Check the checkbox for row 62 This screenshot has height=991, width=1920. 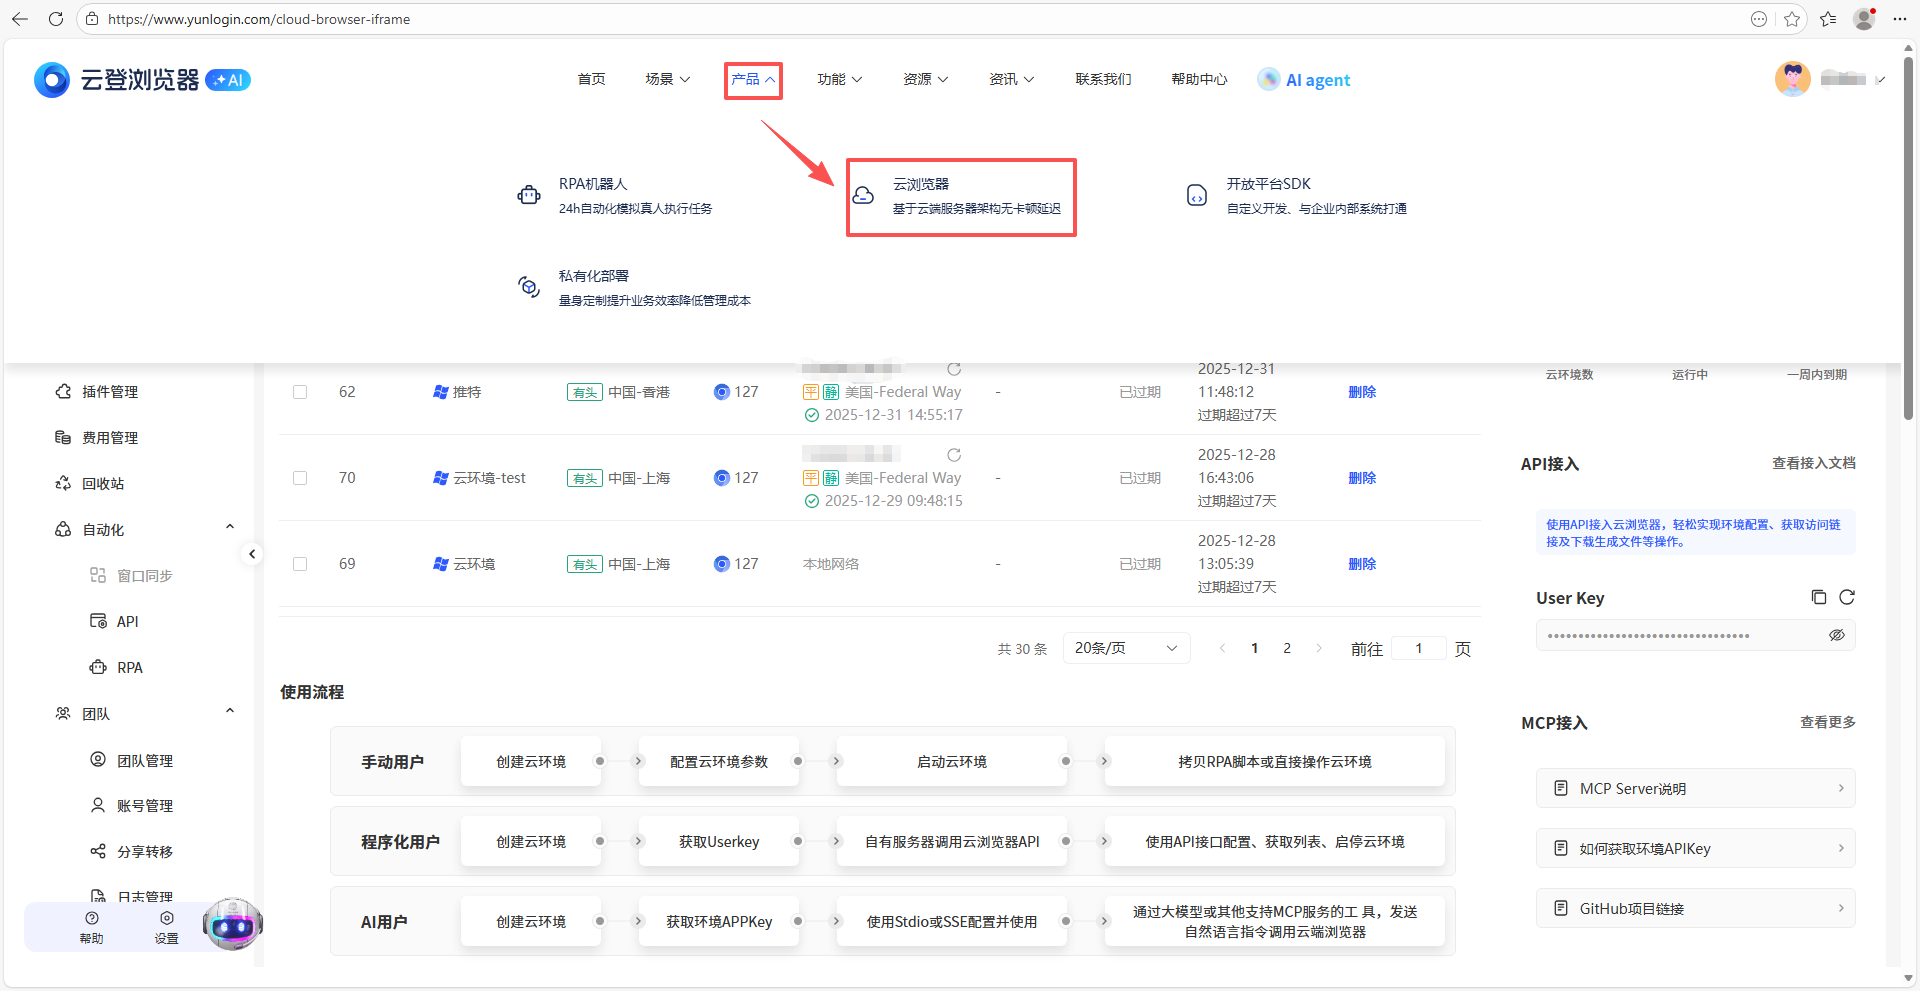[299, 392]
